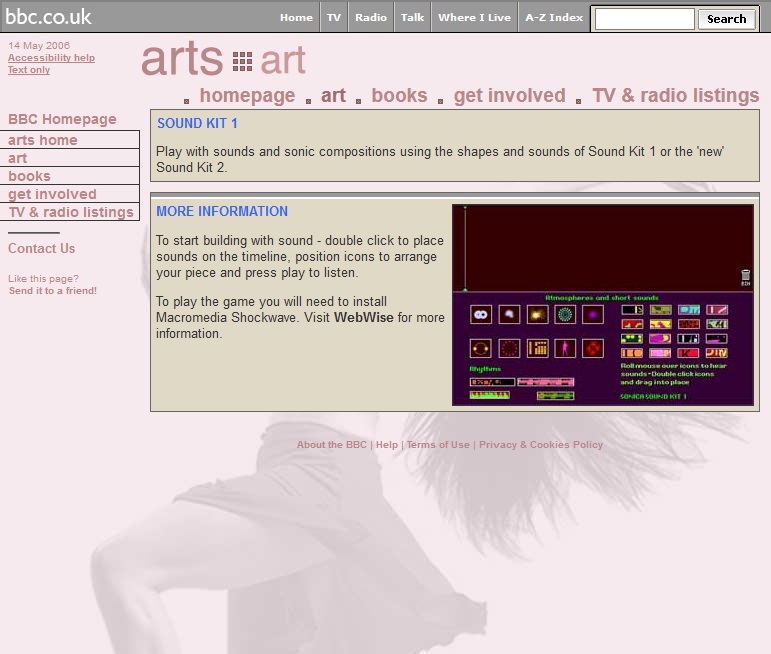Select the yellow equalizer bars sound icon

pyautogui.click(x=537, y=348)
